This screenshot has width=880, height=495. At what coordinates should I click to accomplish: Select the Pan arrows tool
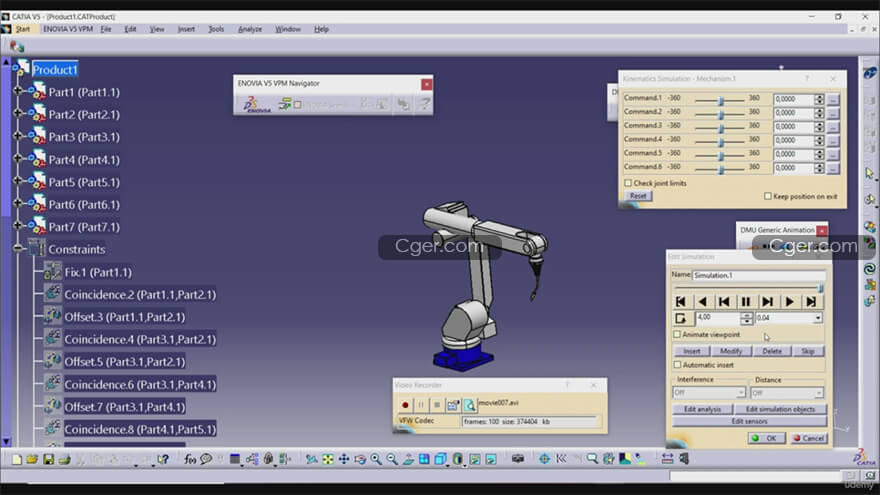[343, 459]
